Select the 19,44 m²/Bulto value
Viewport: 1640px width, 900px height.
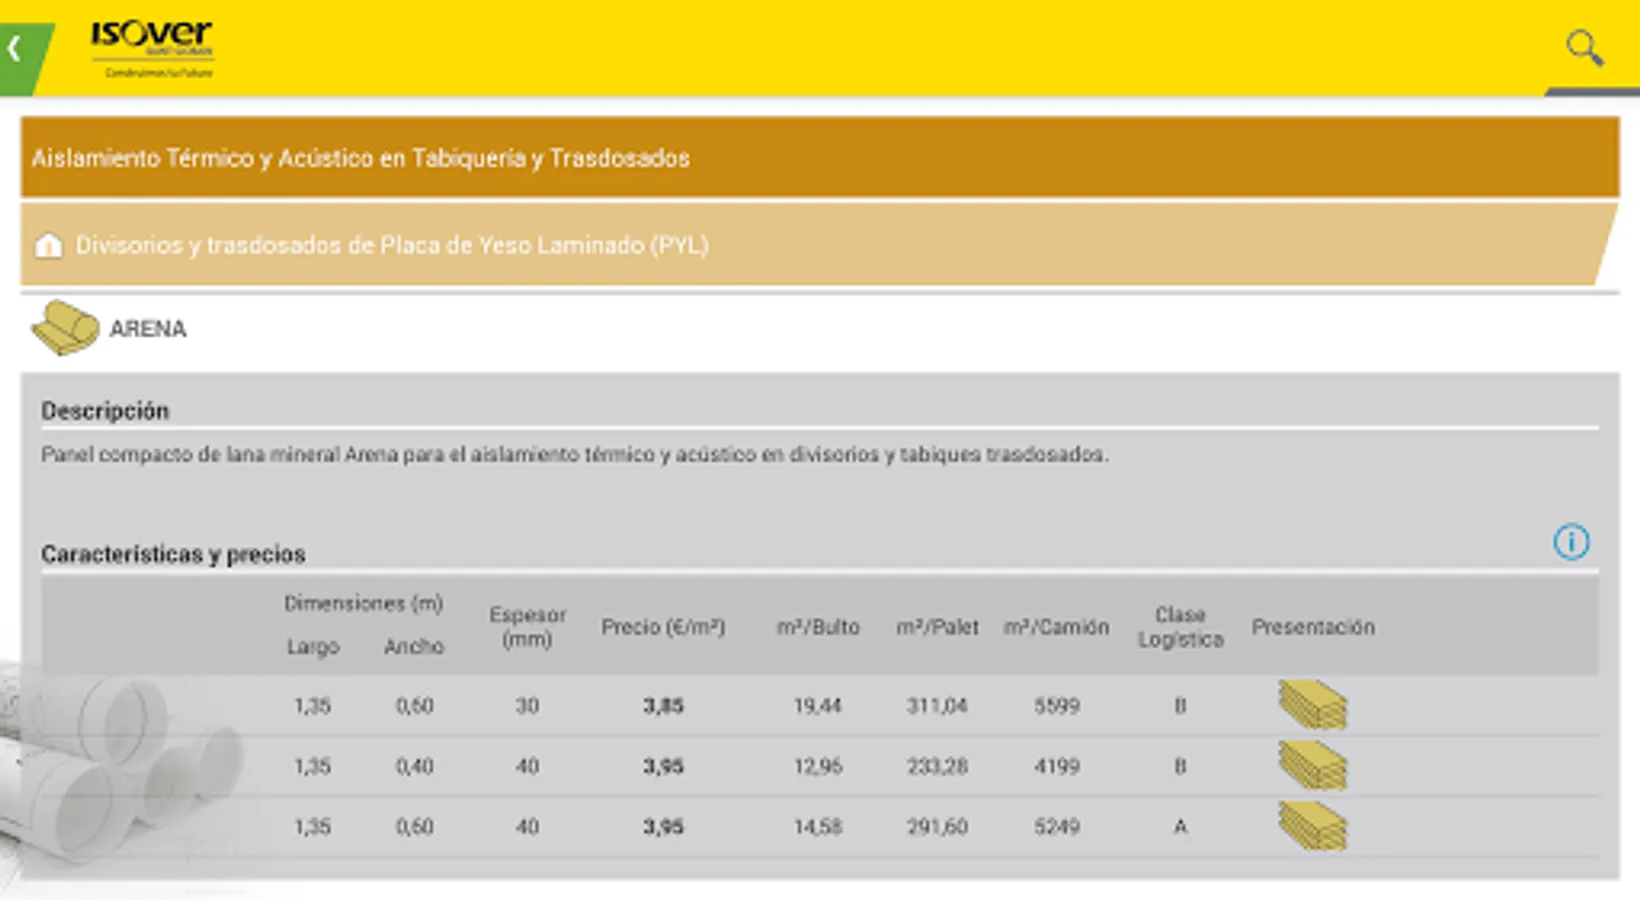point(818,706)
